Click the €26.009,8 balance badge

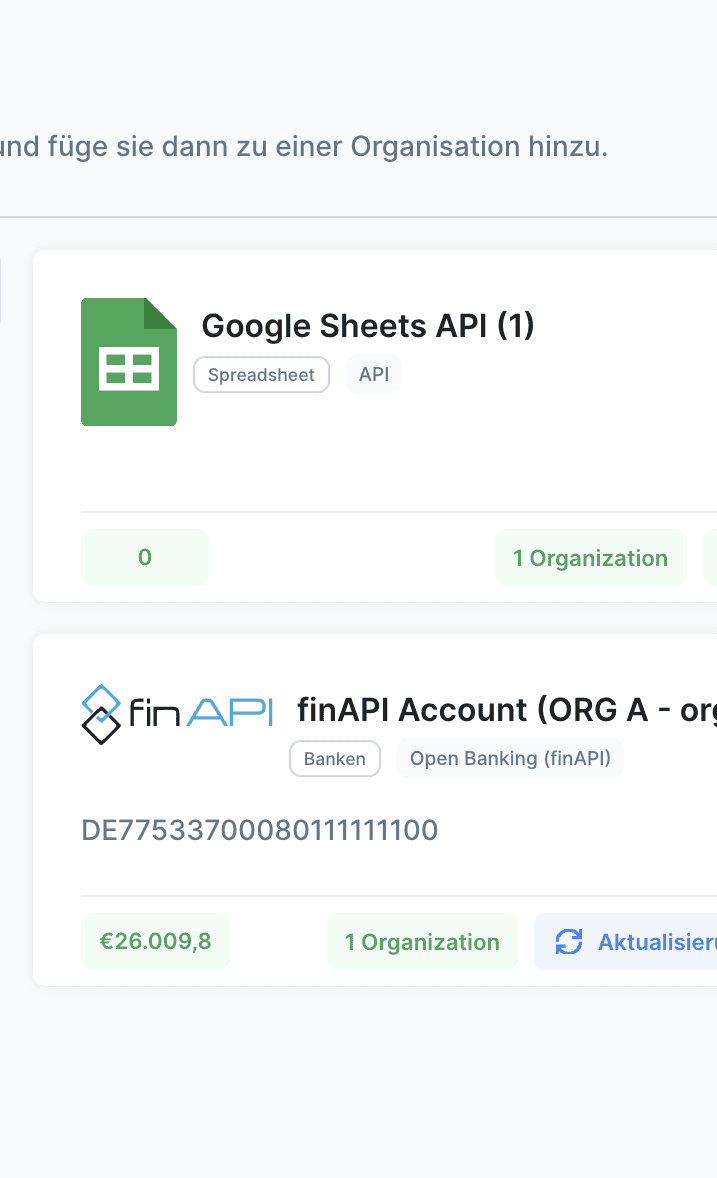pyautogui.click(x=155, y=942)
